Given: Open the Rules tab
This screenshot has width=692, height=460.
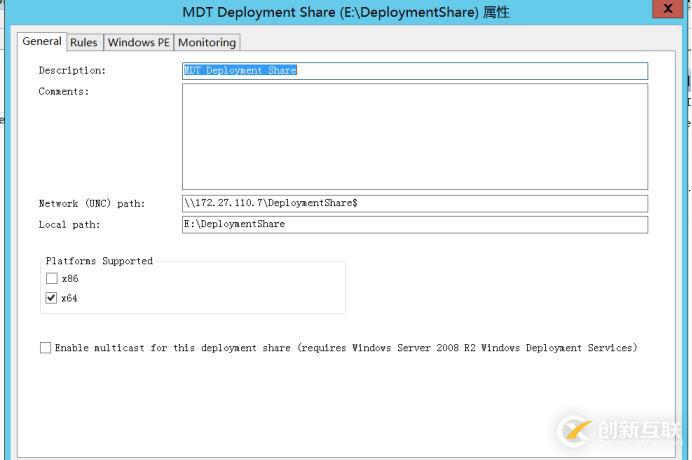Looking at the screenshot, I should 84,42.
